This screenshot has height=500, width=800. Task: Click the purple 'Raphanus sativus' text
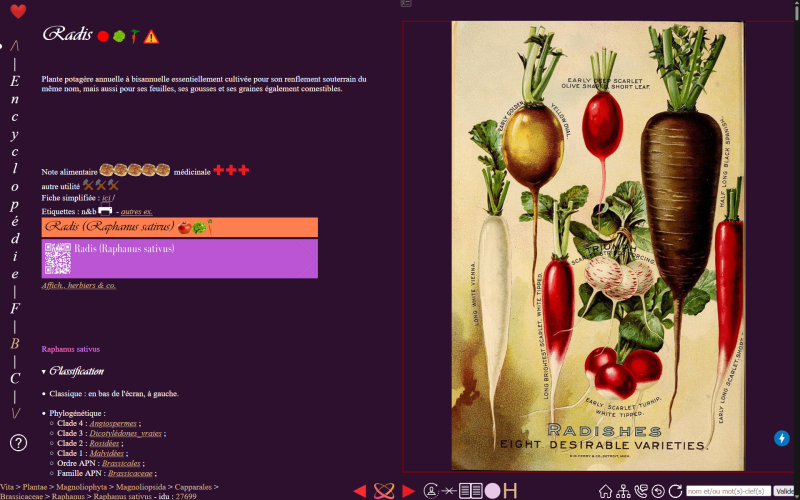pos(71,349)
